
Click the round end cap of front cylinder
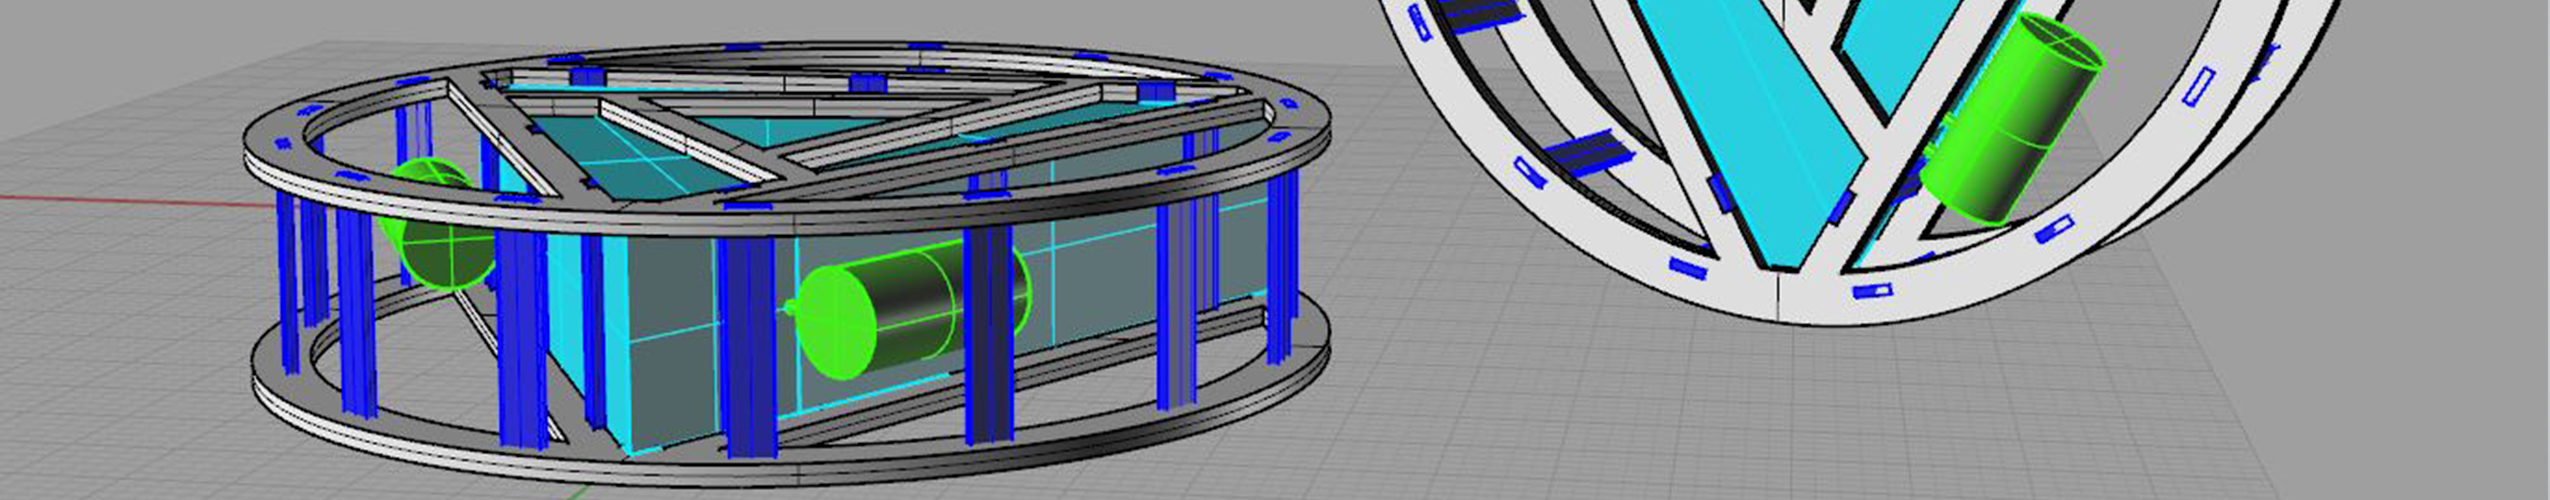(x=838, y=321)
